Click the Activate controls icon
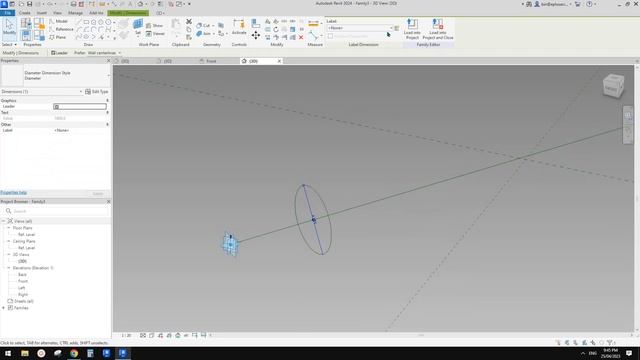This screenshot has width=640, height=360. point(239,27)
